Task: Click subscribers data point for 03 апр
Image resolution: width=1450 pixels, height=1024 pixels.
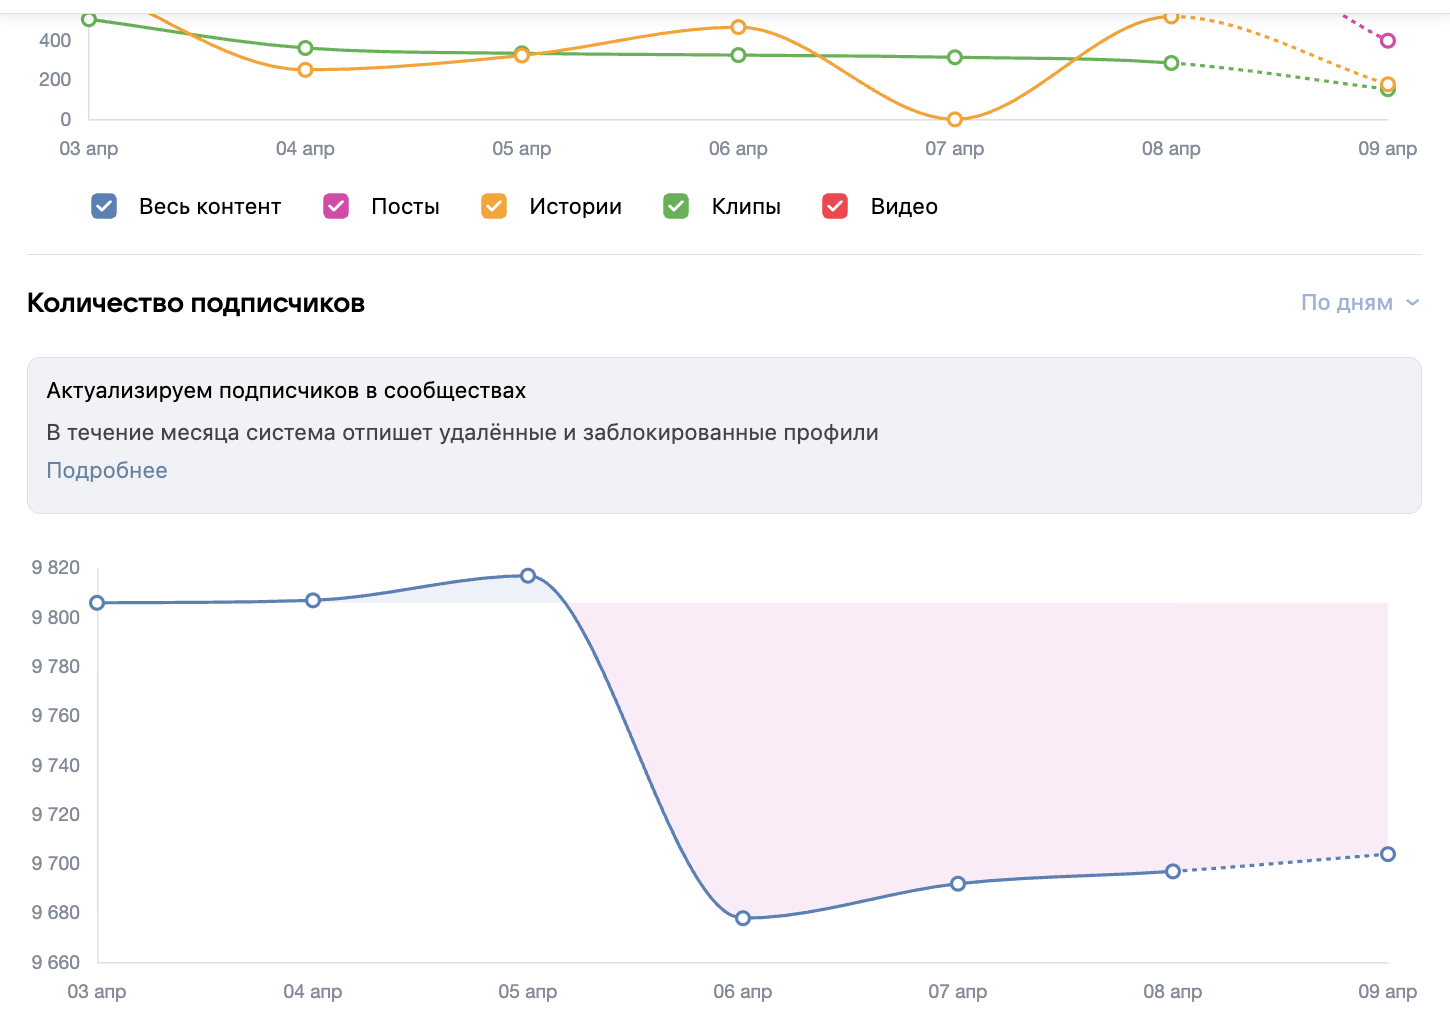Action: click(x=97, y=603)
